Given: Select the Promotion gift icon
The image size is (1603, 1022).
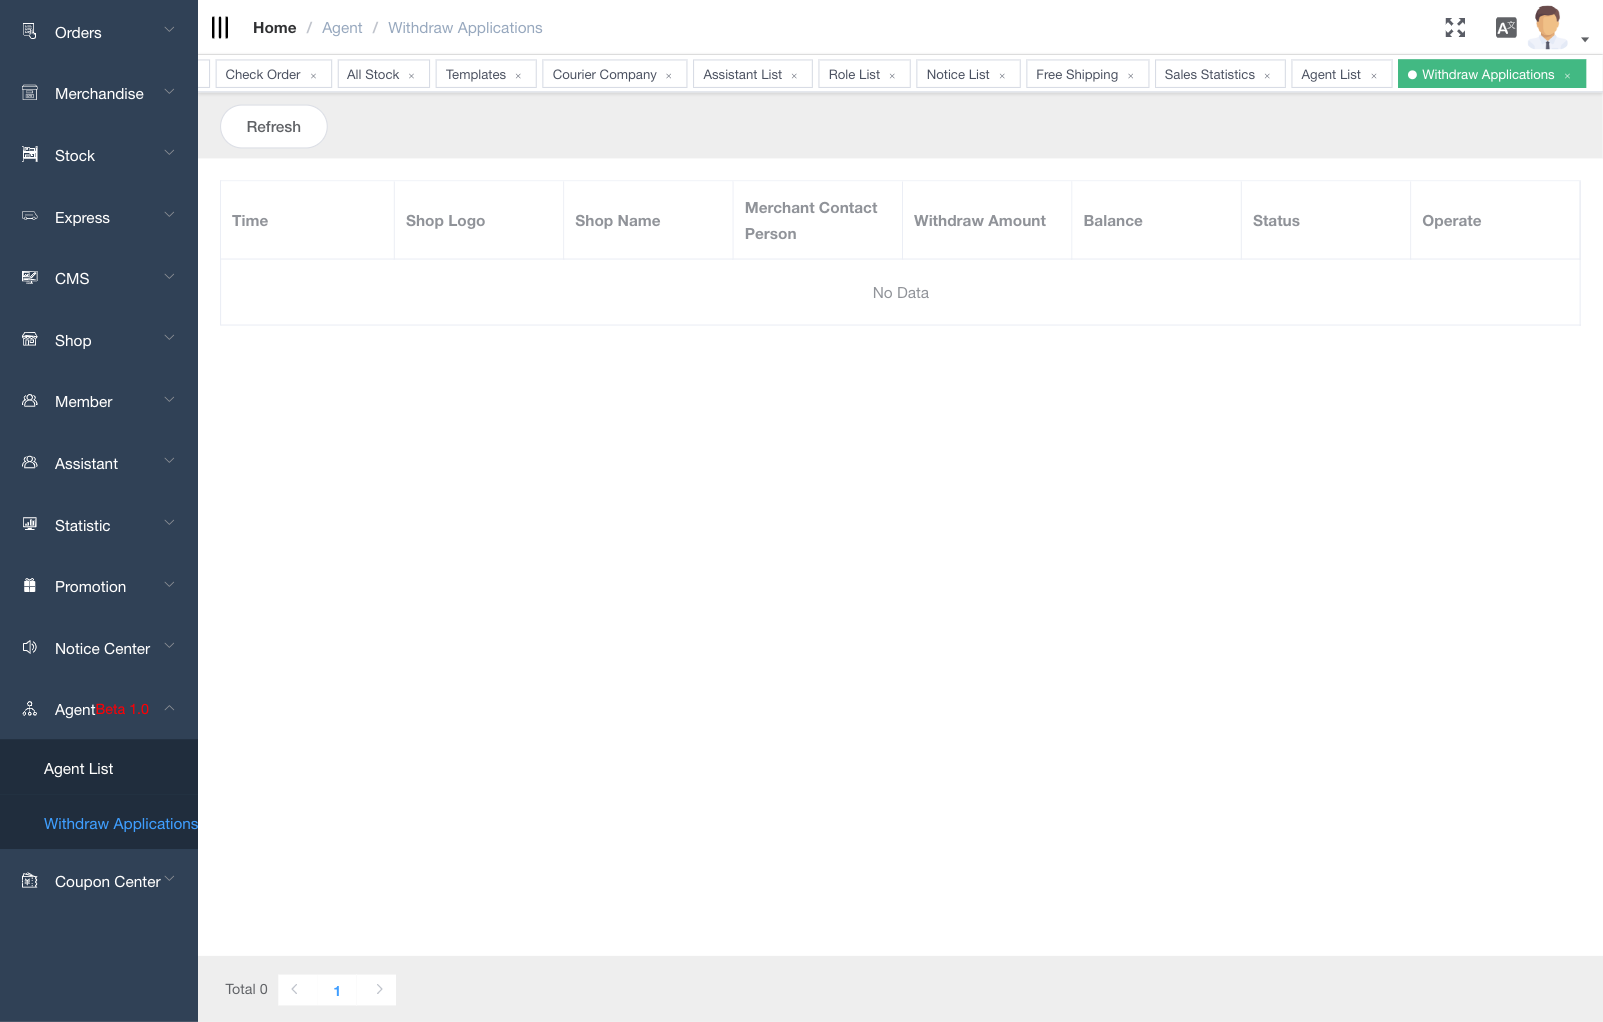Looking at the screenshot, I should pos(30,586).
